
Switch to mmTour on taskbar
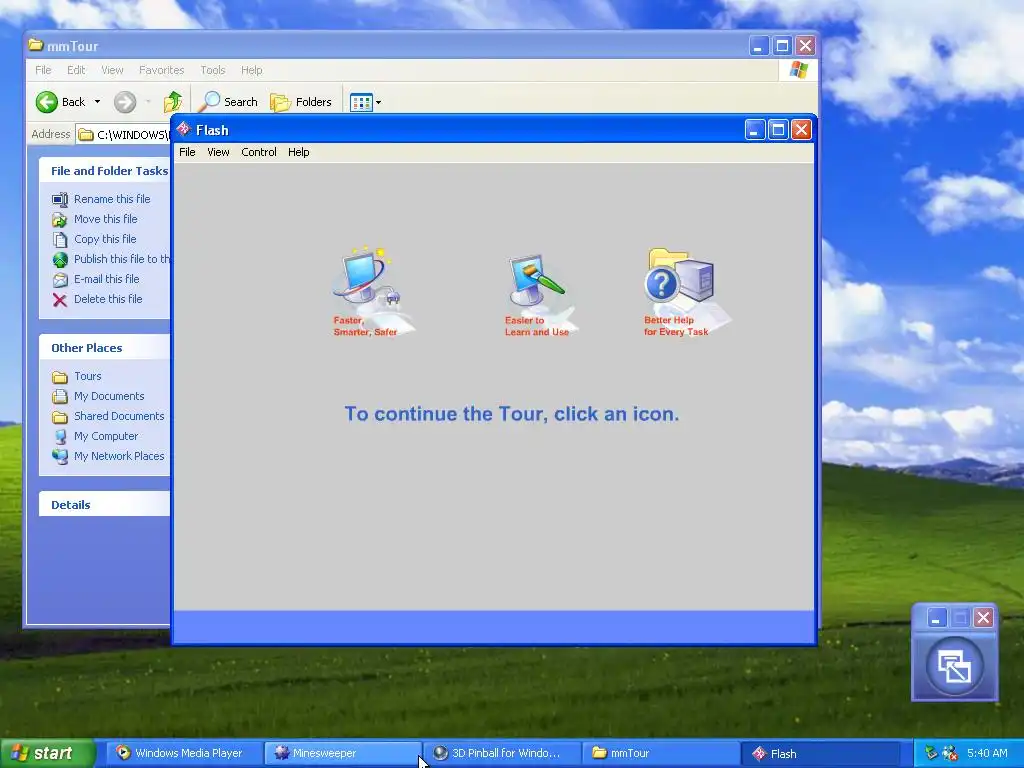[660, 753]
